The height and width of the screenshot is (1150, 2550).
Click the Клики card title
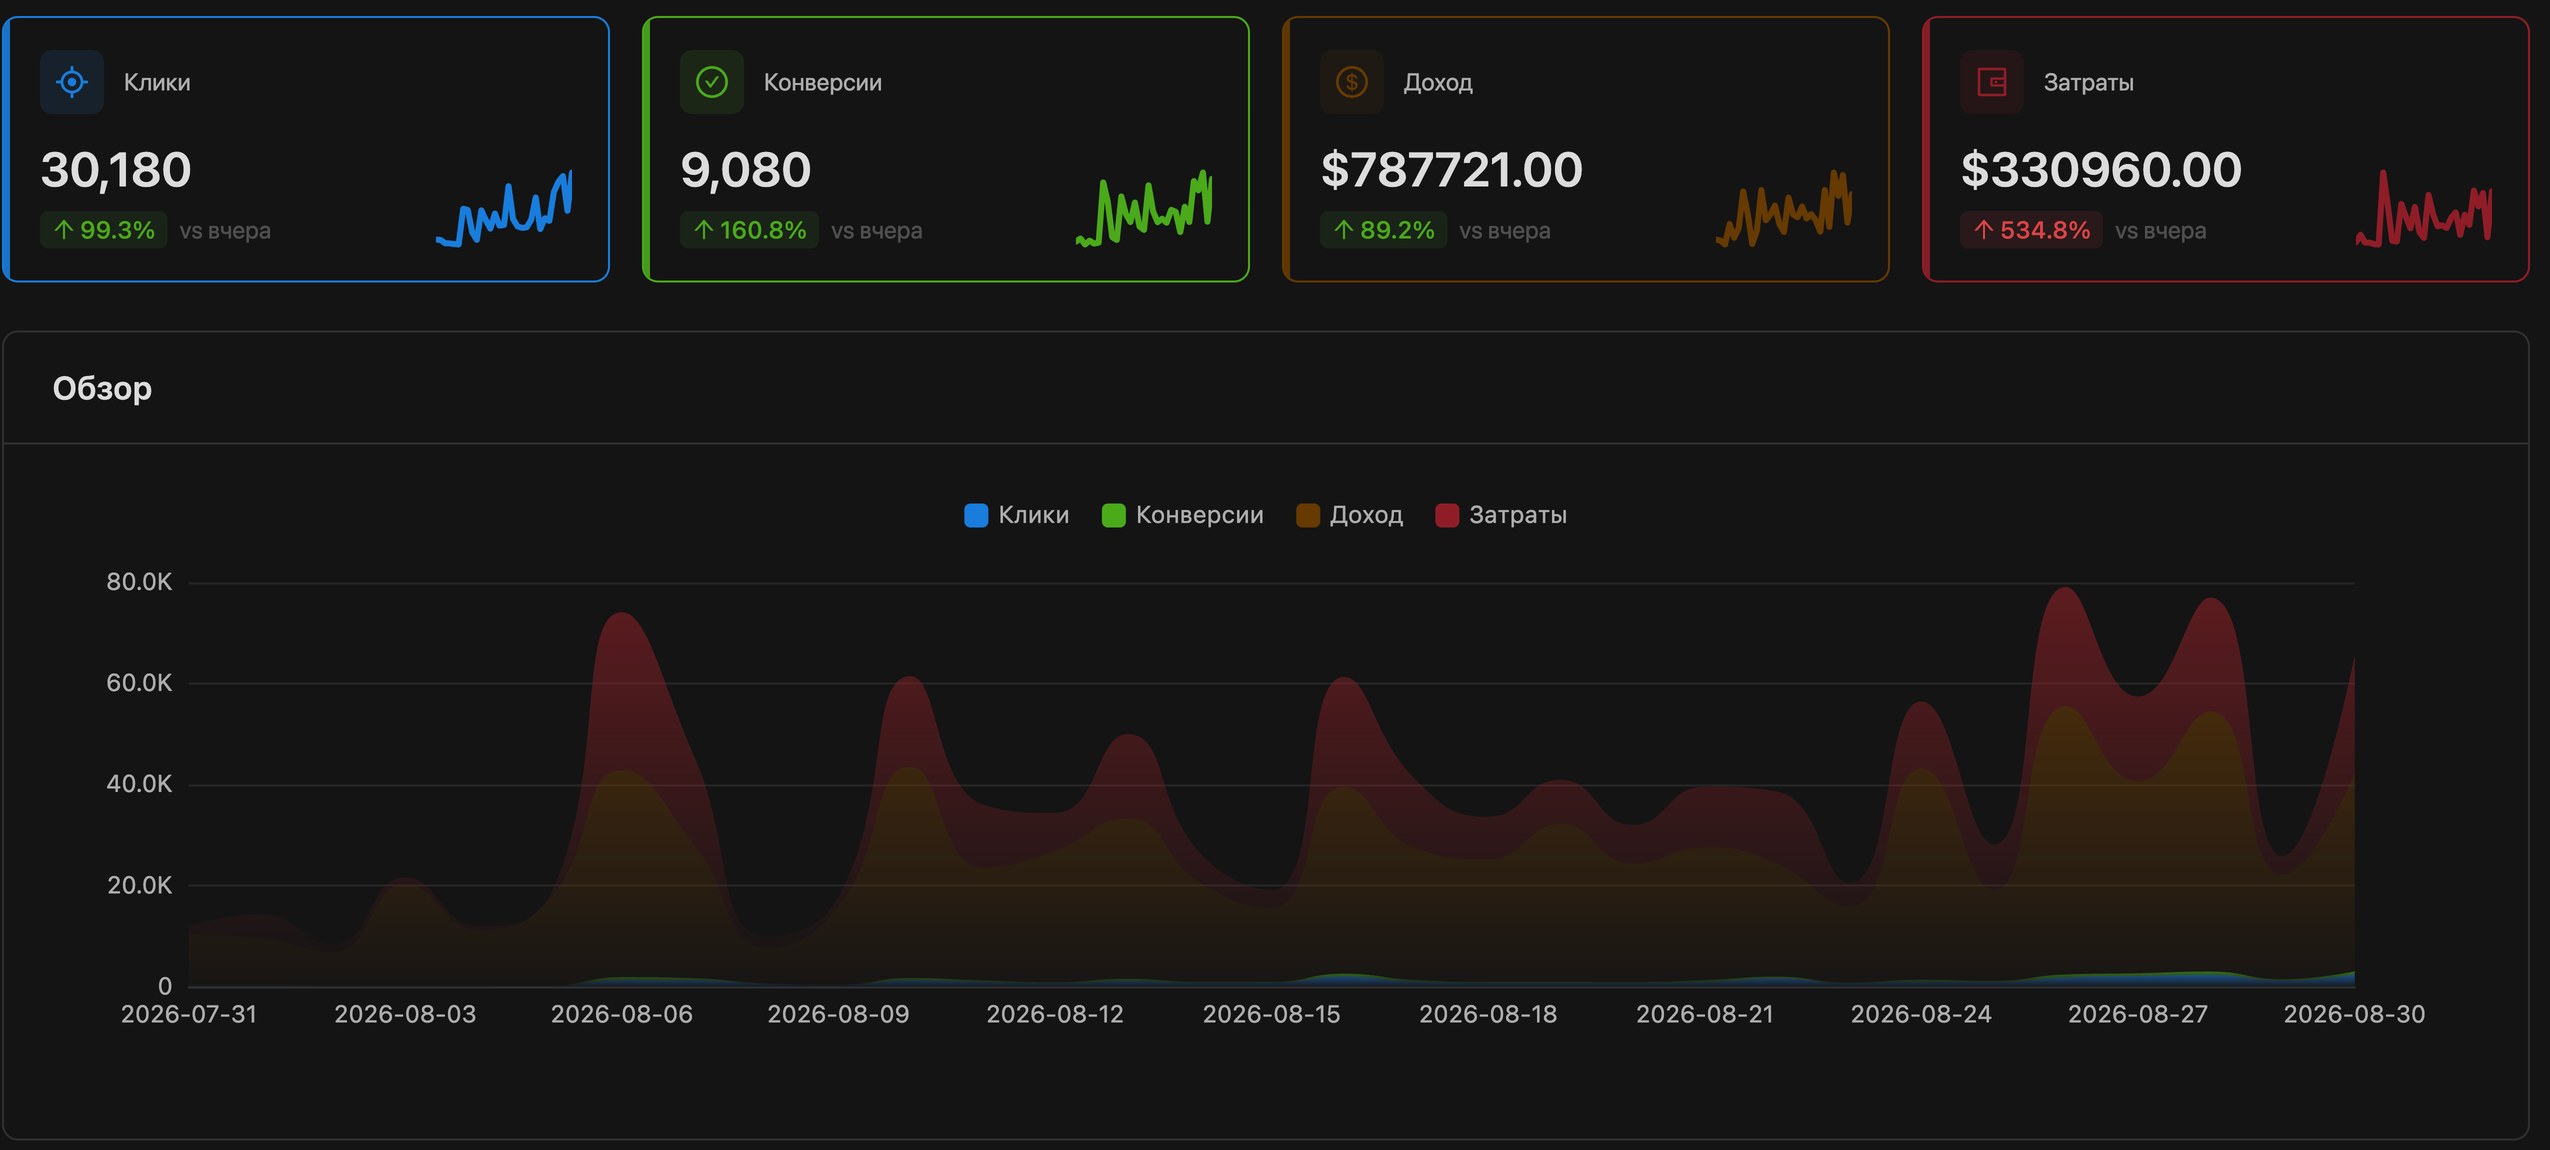[157, 82]
